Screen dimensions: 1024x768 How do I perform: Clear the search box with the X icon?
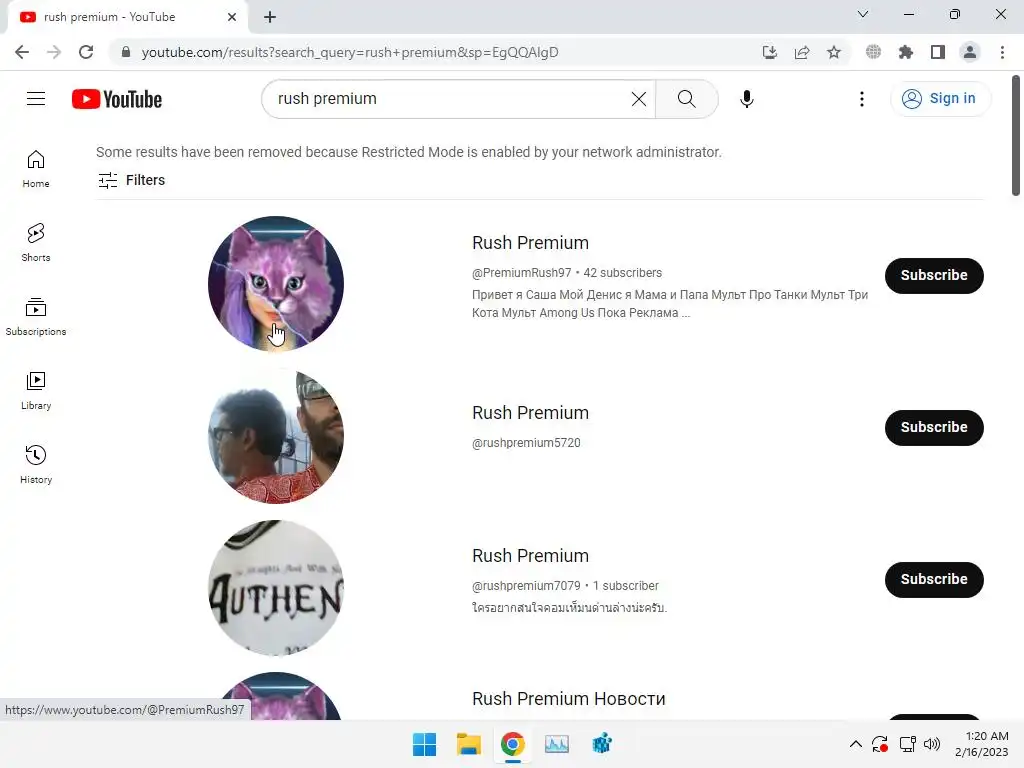(x=639, y=99)
